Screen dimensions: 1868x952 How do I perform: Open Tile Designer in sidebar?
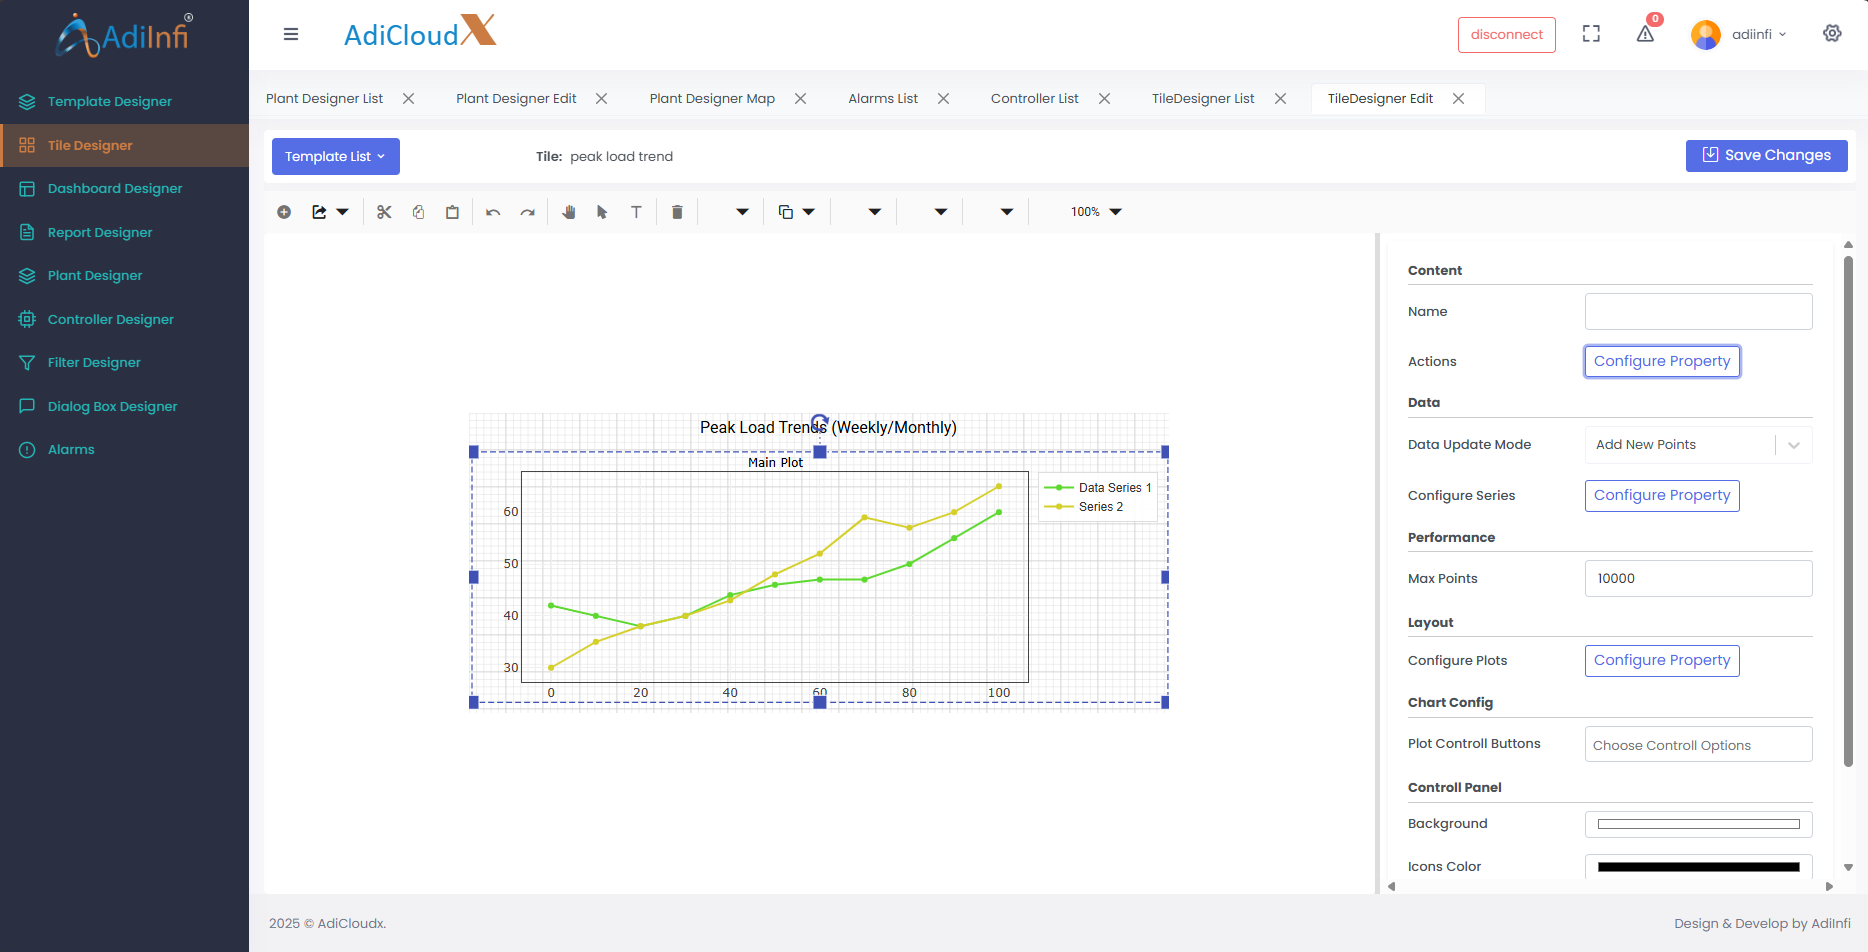click(x=124, y=145)
